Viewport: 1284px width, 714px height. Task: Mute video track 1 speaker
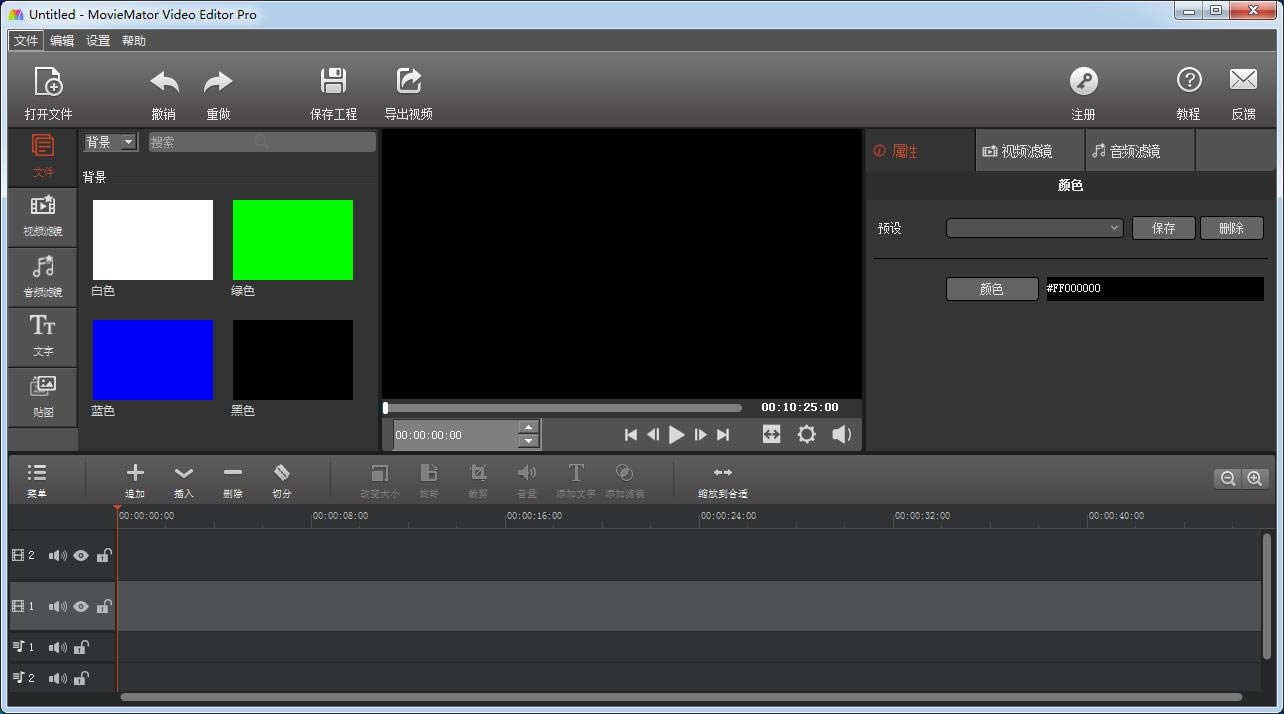coord(58,606)
